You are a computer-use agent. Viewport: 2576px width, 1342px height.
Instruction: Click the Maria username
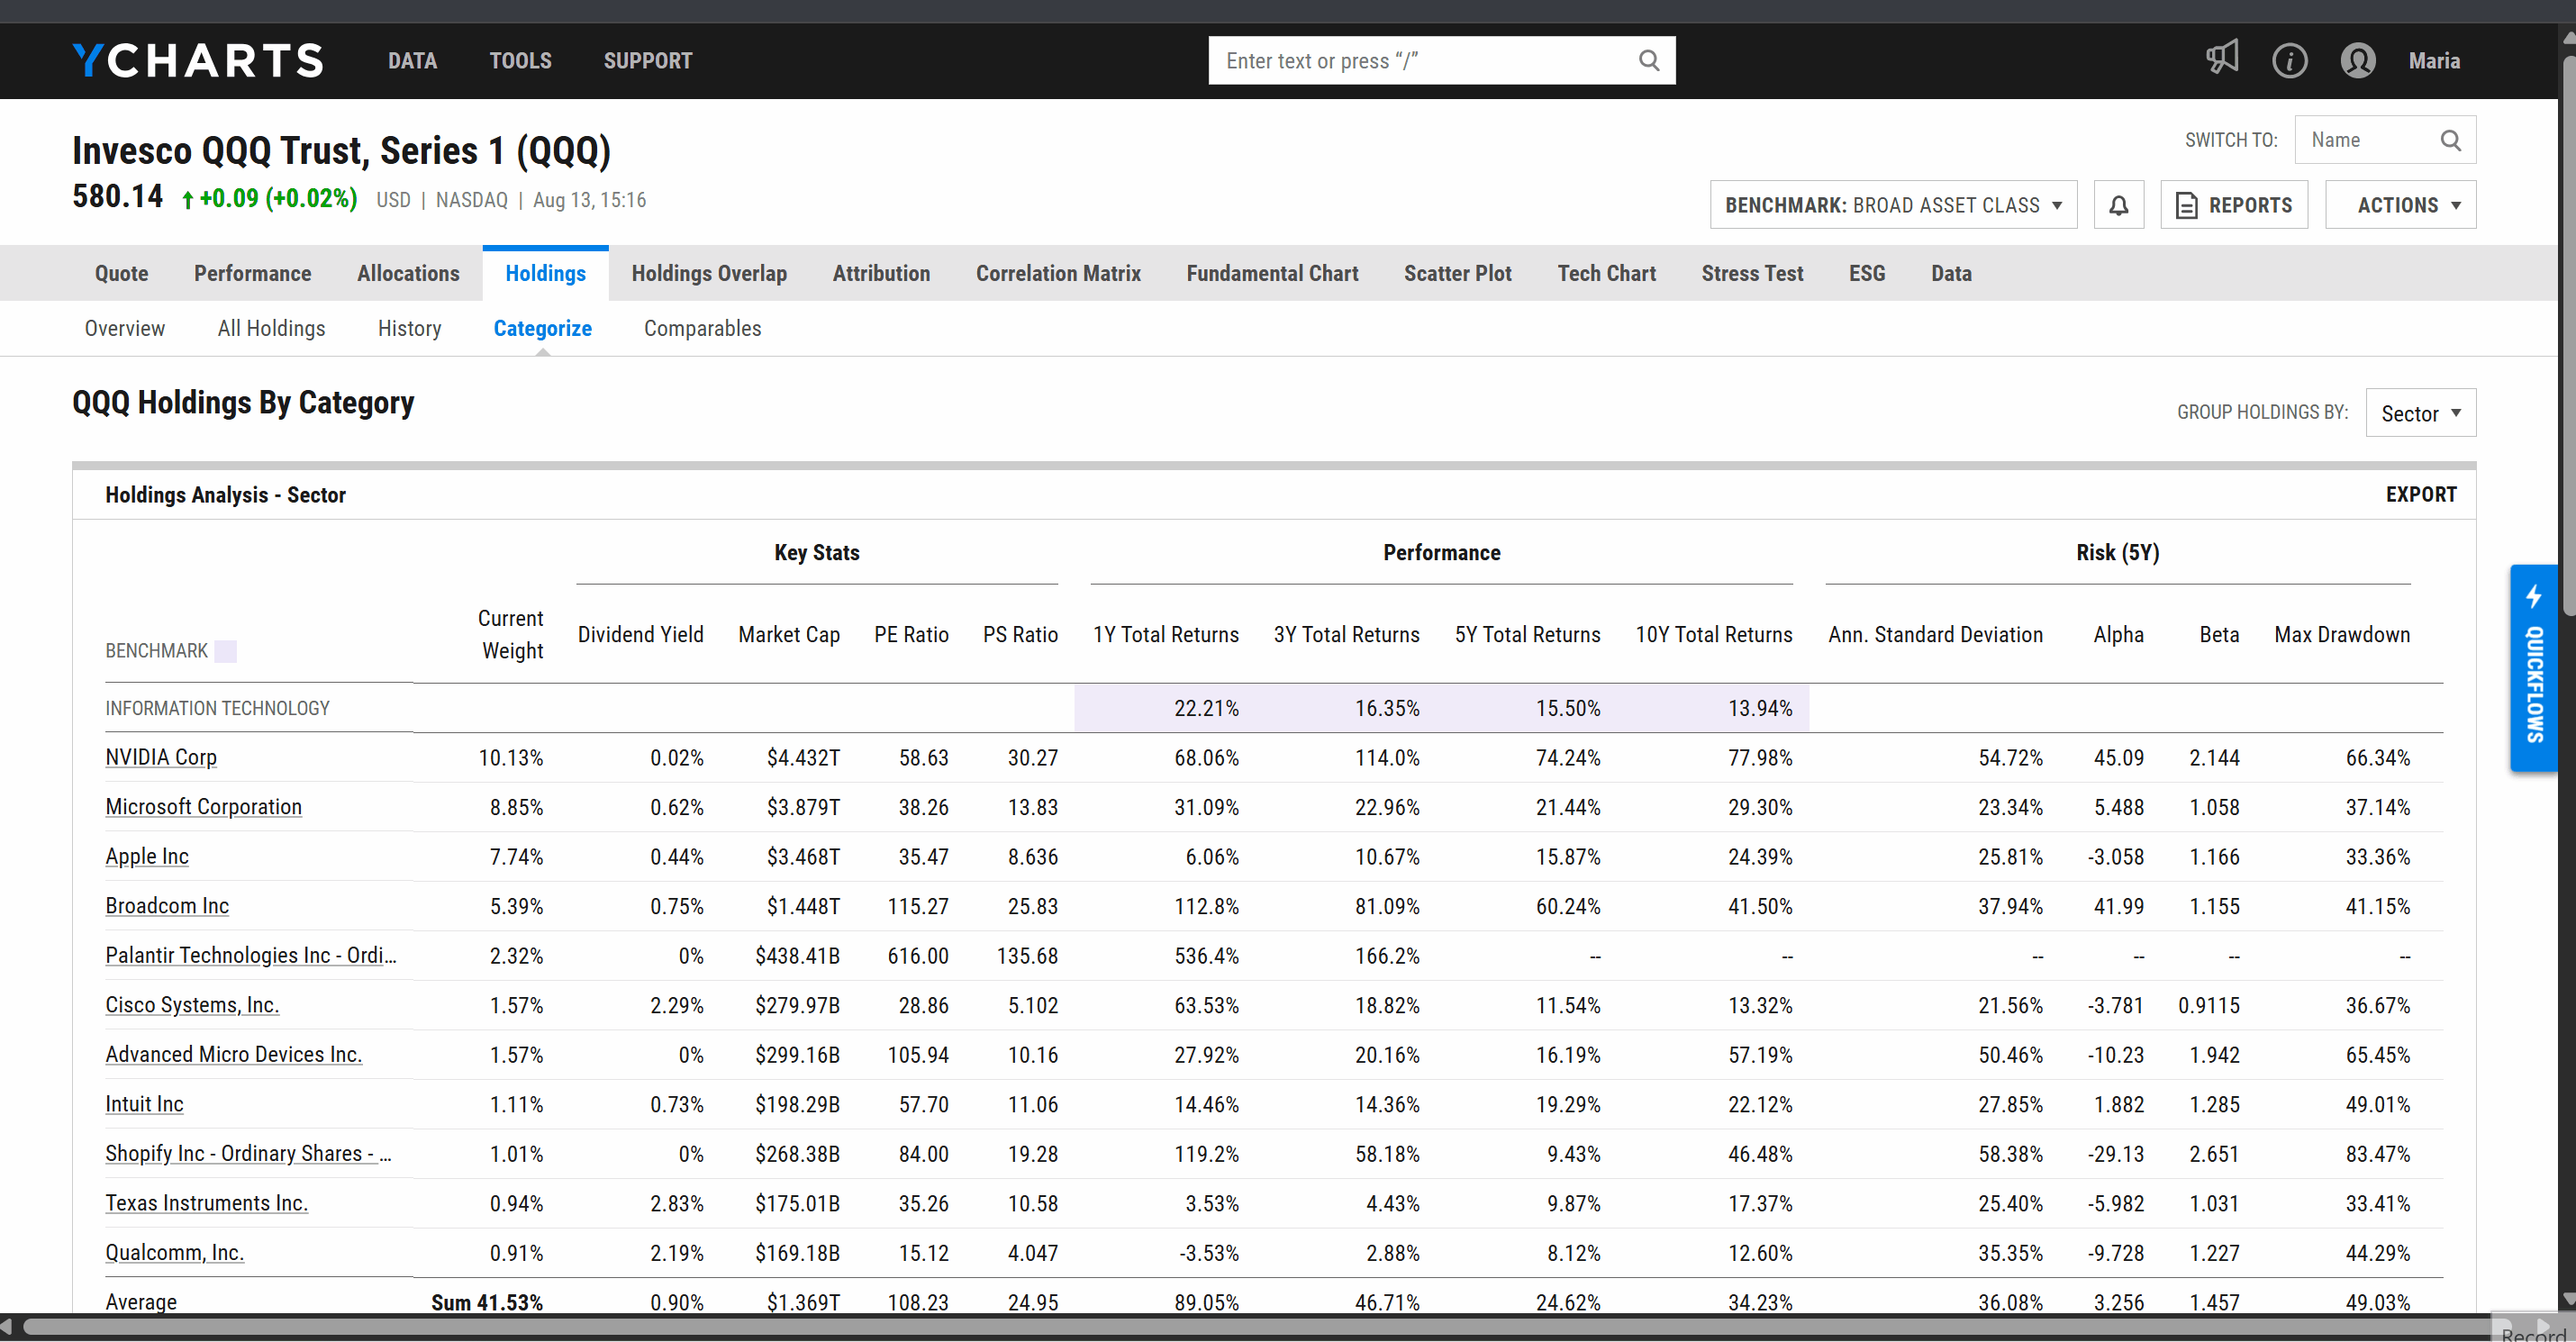(2434, 61)
